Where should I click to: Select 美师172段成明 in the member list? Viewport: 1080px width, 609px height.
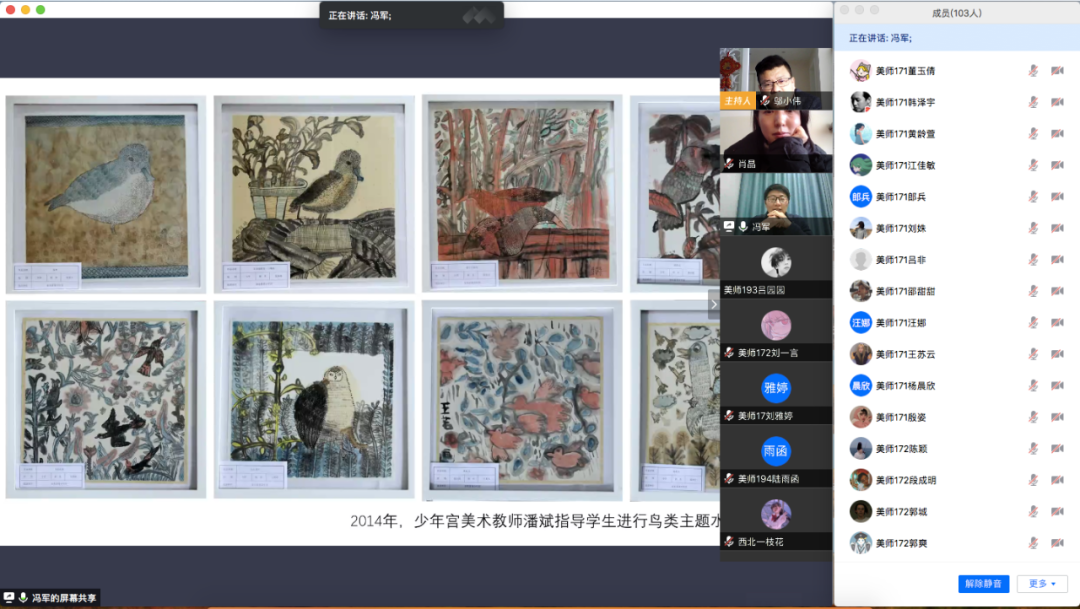[x=906, y=480]
